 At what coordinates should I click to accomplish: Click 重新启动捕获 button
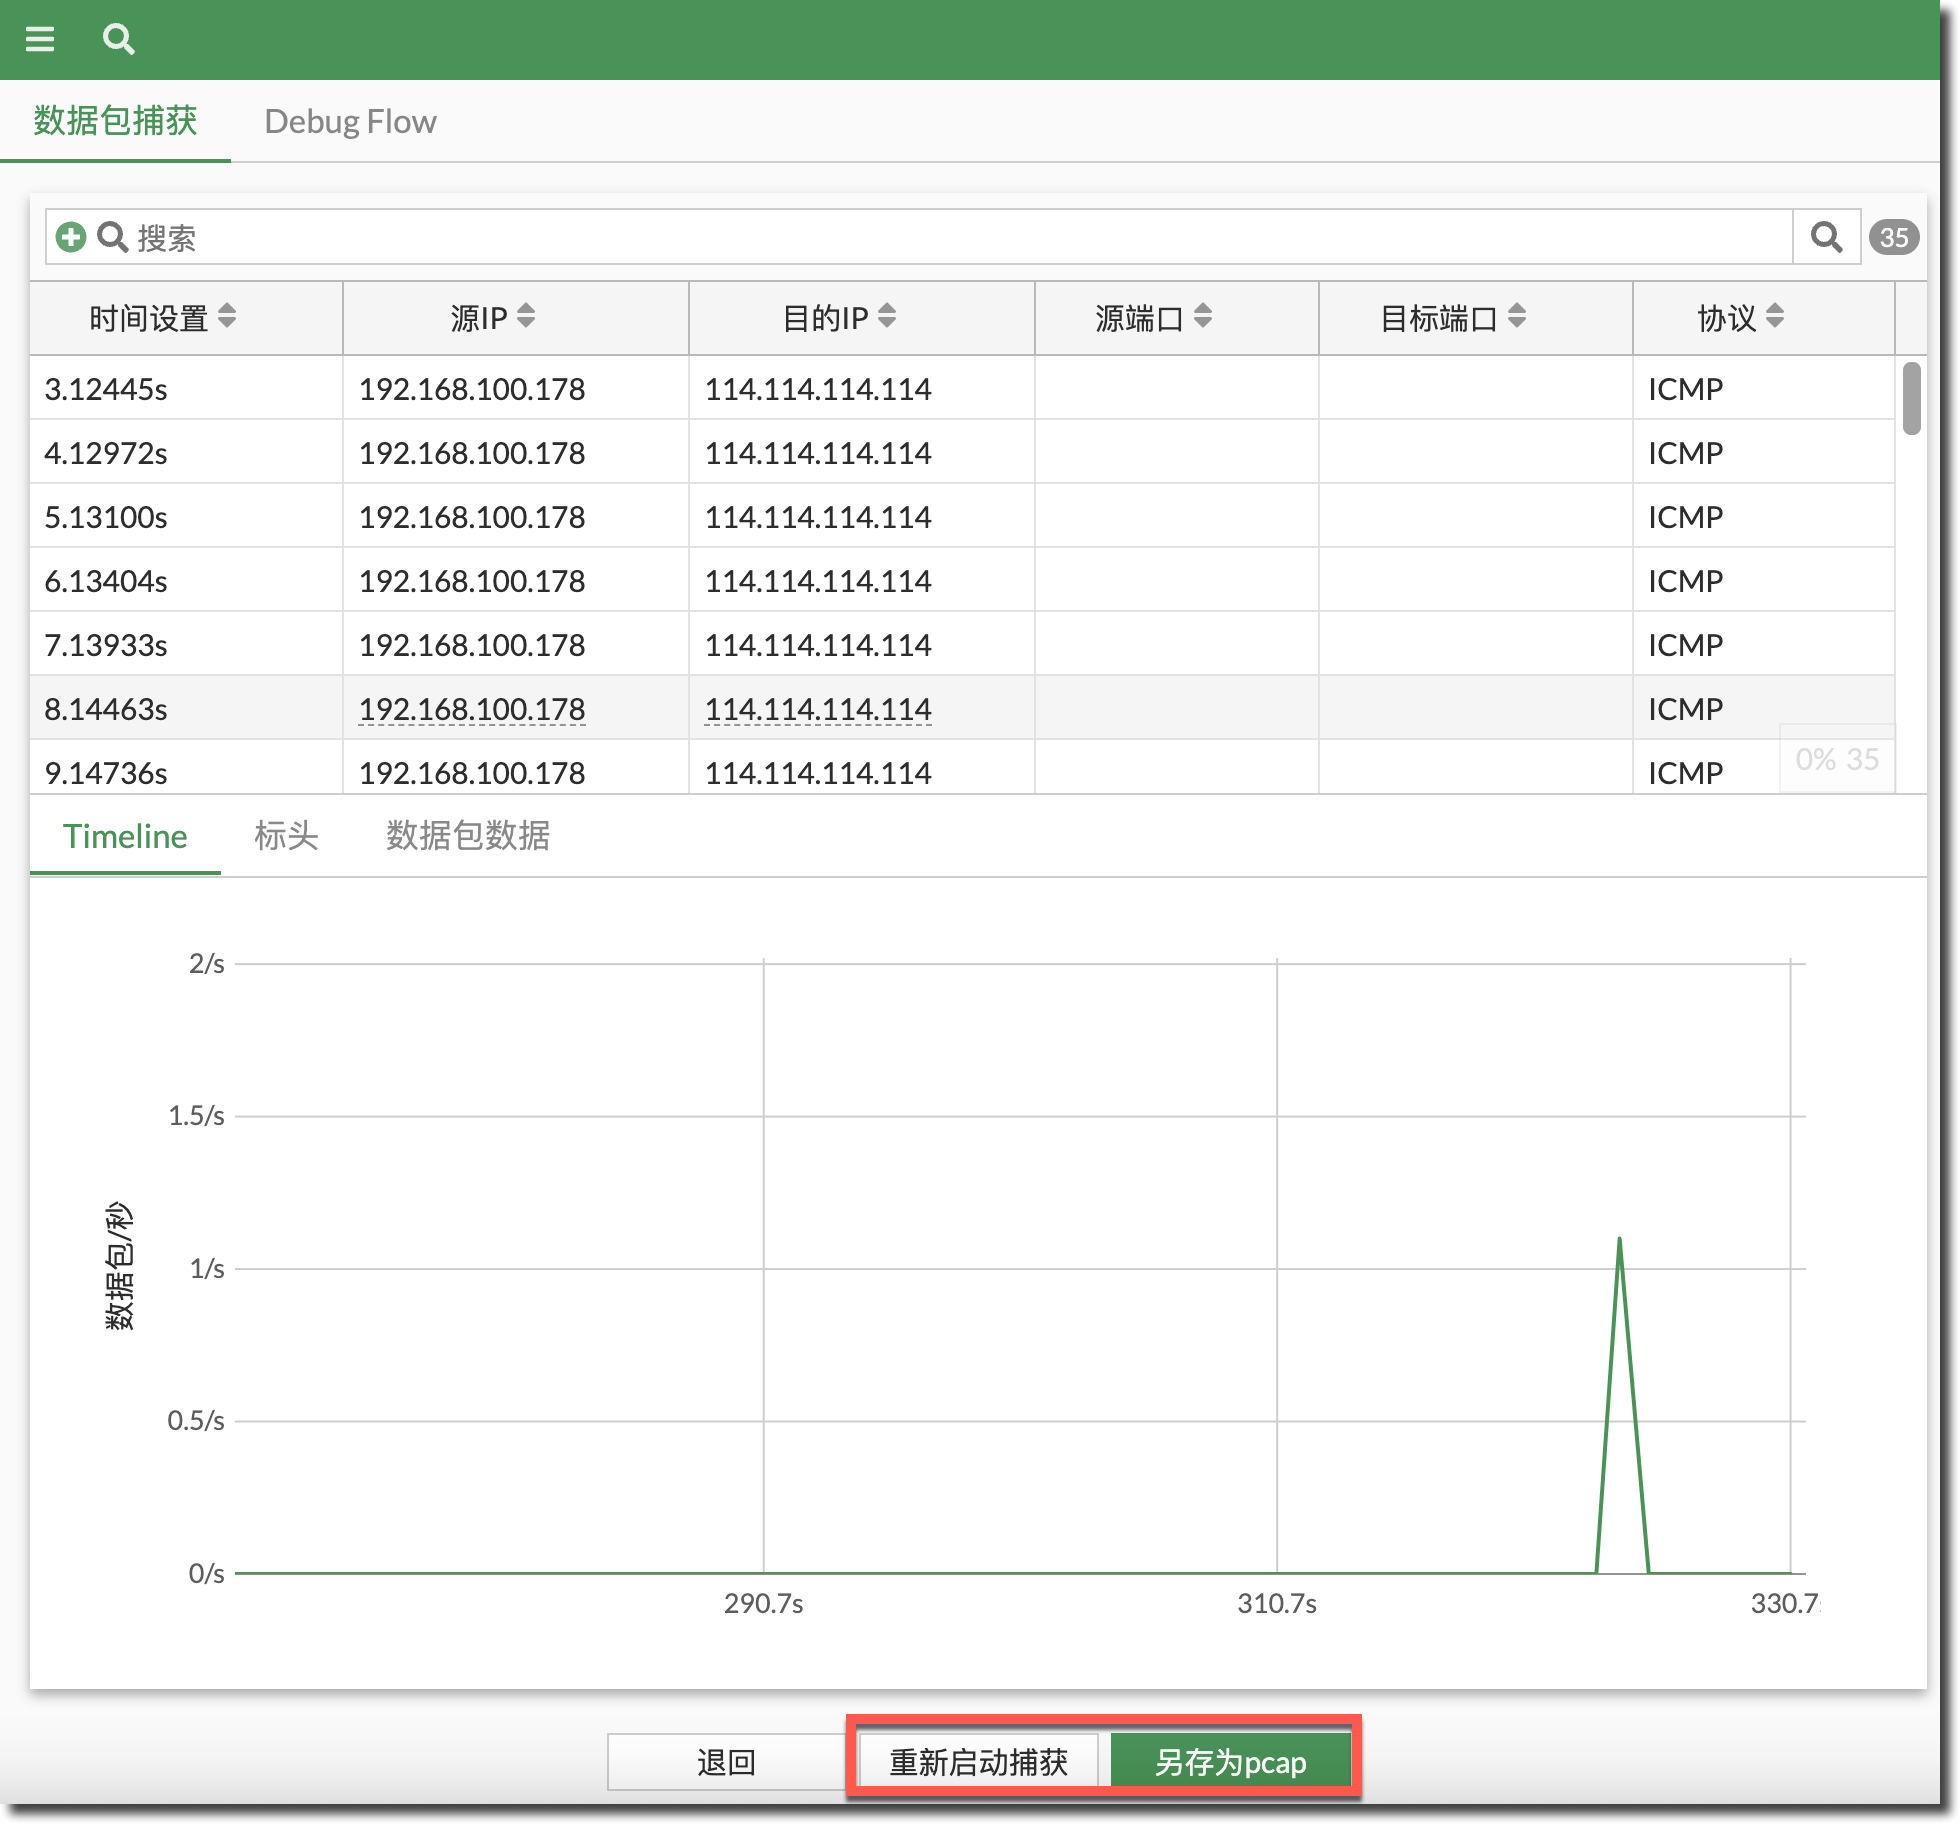(x=978, y=1761)
